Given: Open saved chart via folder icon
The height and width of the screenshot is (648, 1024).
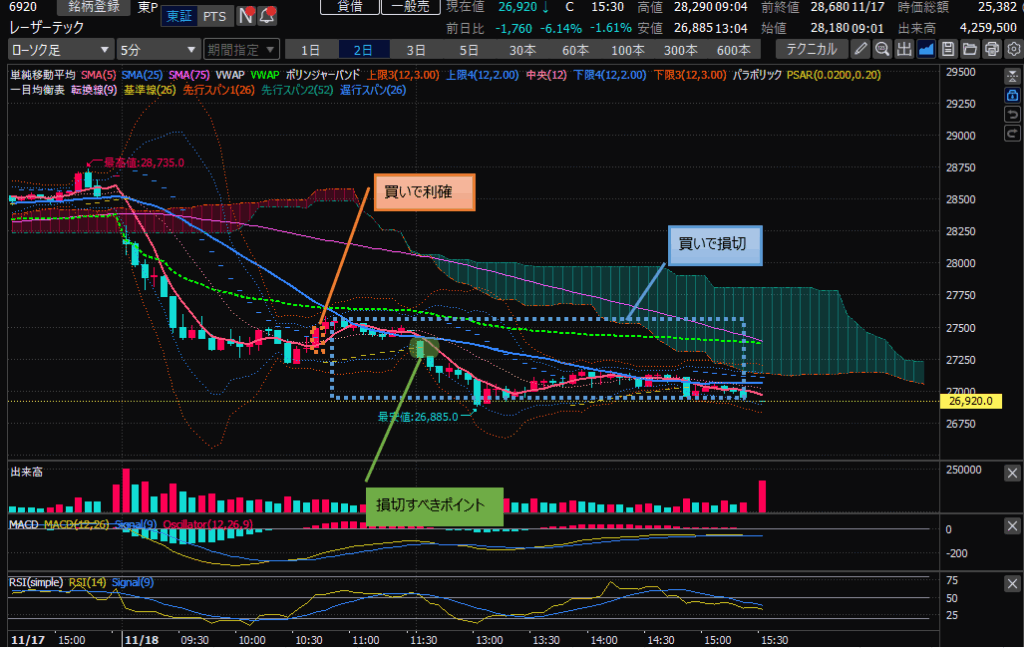Looking at the screenshot, I should 970,48.
